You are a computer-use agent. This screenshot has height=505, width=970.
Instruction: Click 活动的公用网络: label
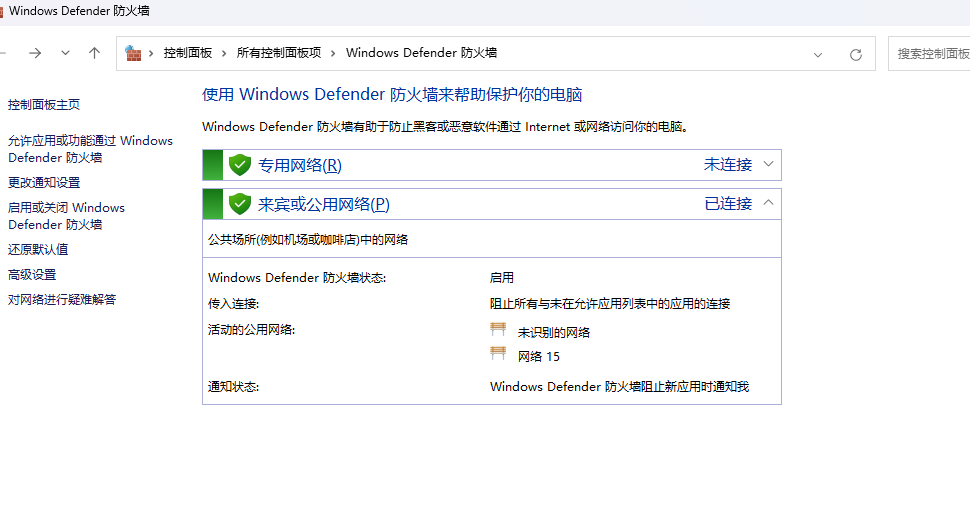click(251, 330)
